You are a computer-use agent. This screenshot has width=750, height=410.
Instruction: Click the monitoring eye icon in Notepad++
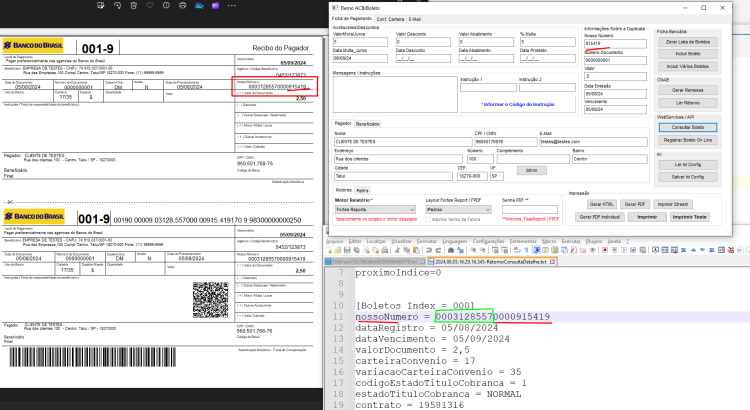tap(593, 250)
